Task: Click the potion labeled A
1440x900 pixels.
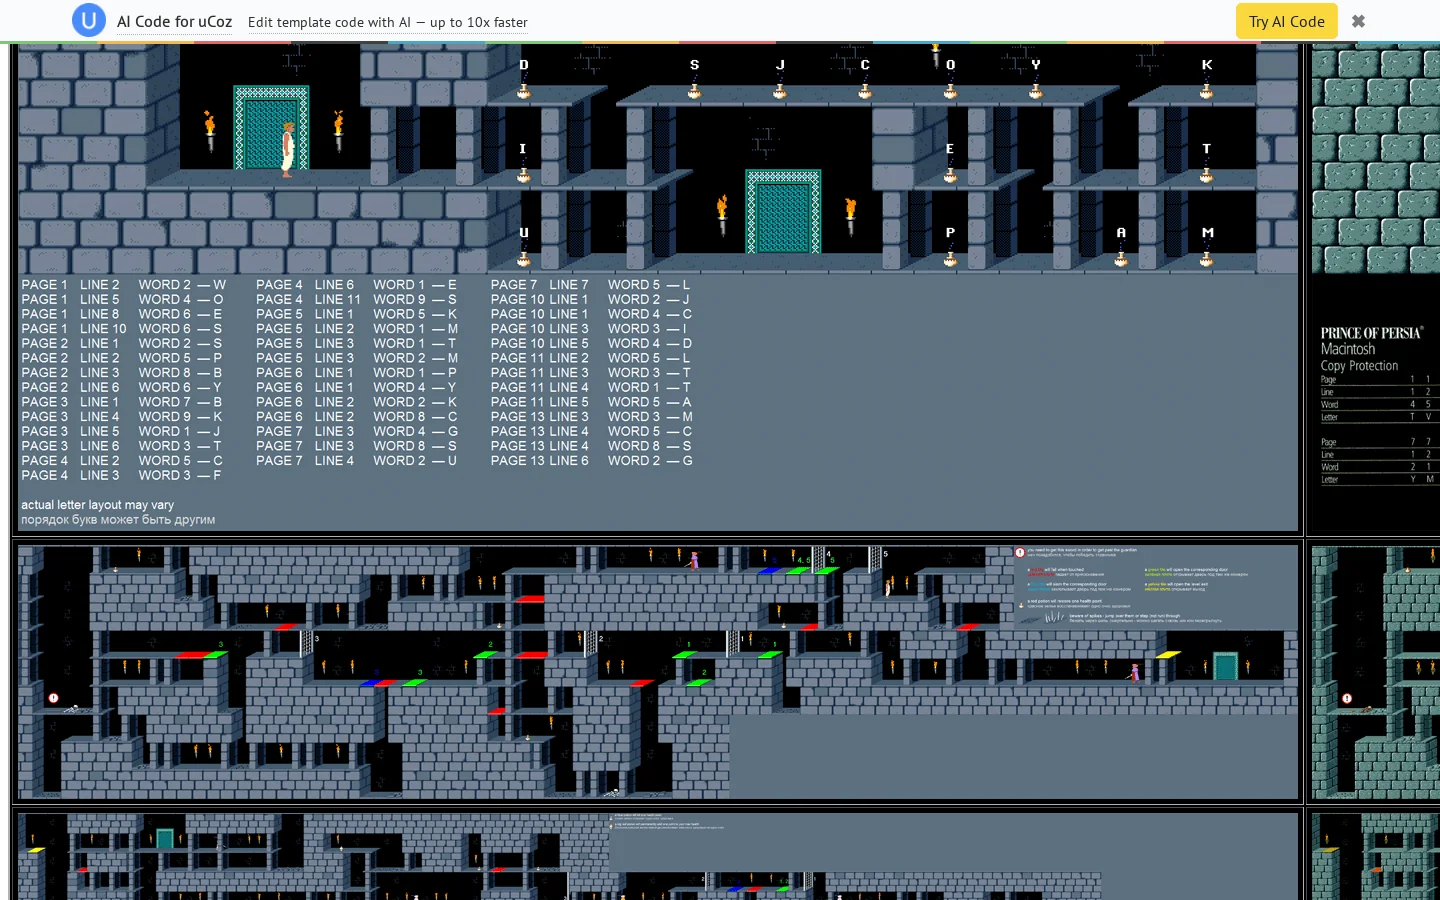Action: pyautogui.click(x=1121, y=258)
